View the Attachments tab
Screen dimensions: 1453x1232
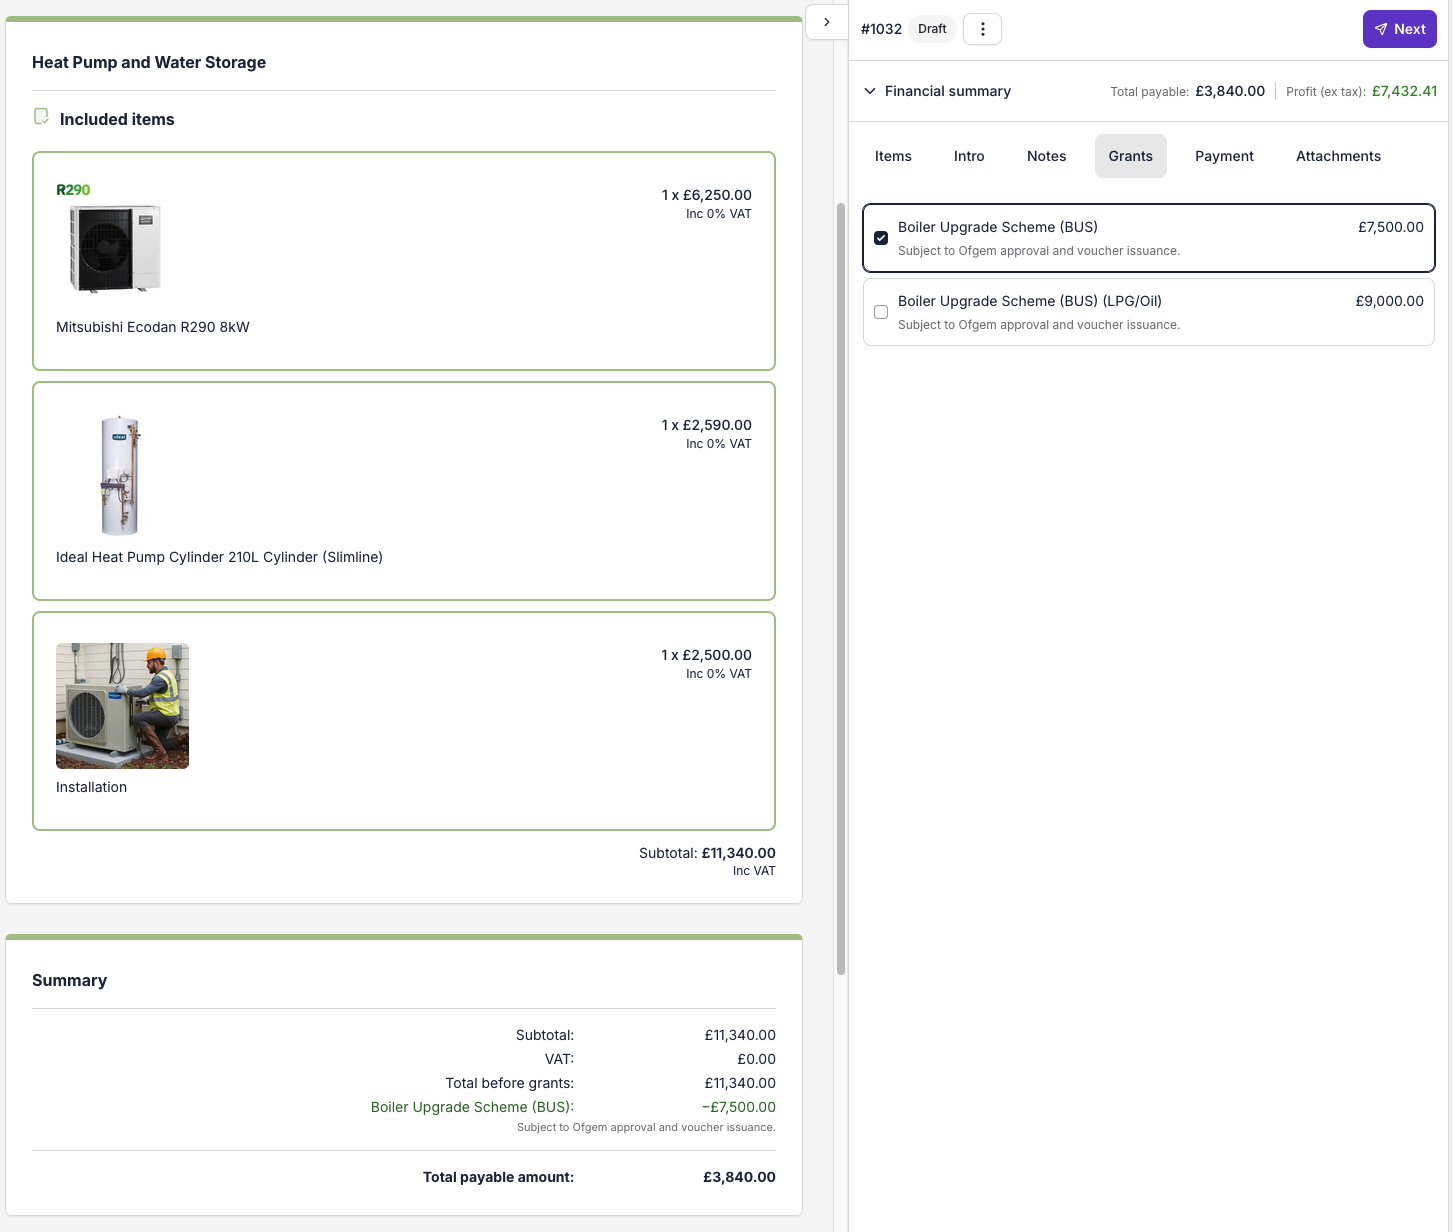coord(1338,156)
